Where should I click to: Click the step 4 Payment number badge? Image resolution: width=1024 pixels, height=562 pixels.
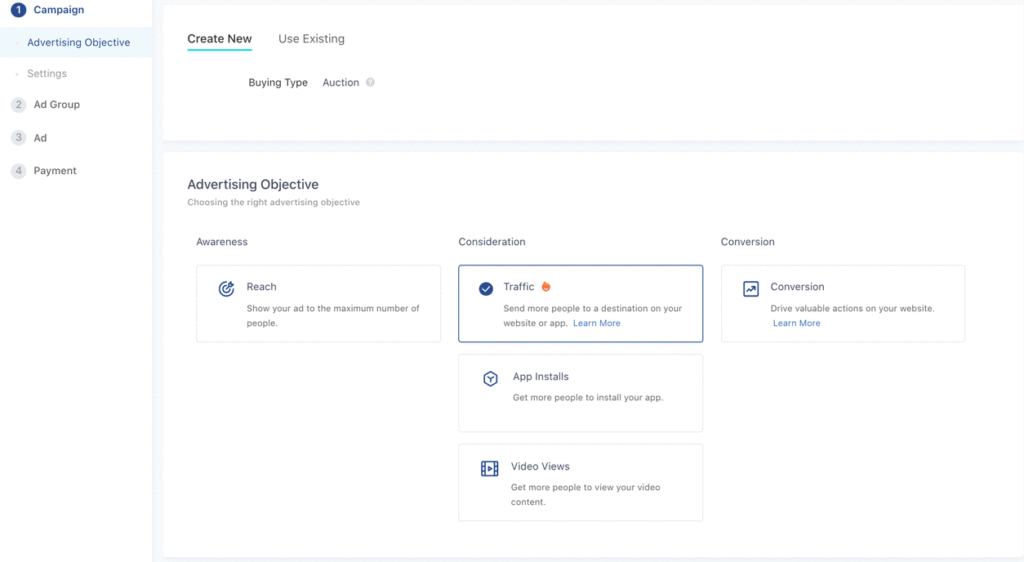pyautogui.click(x=18, y=171)
